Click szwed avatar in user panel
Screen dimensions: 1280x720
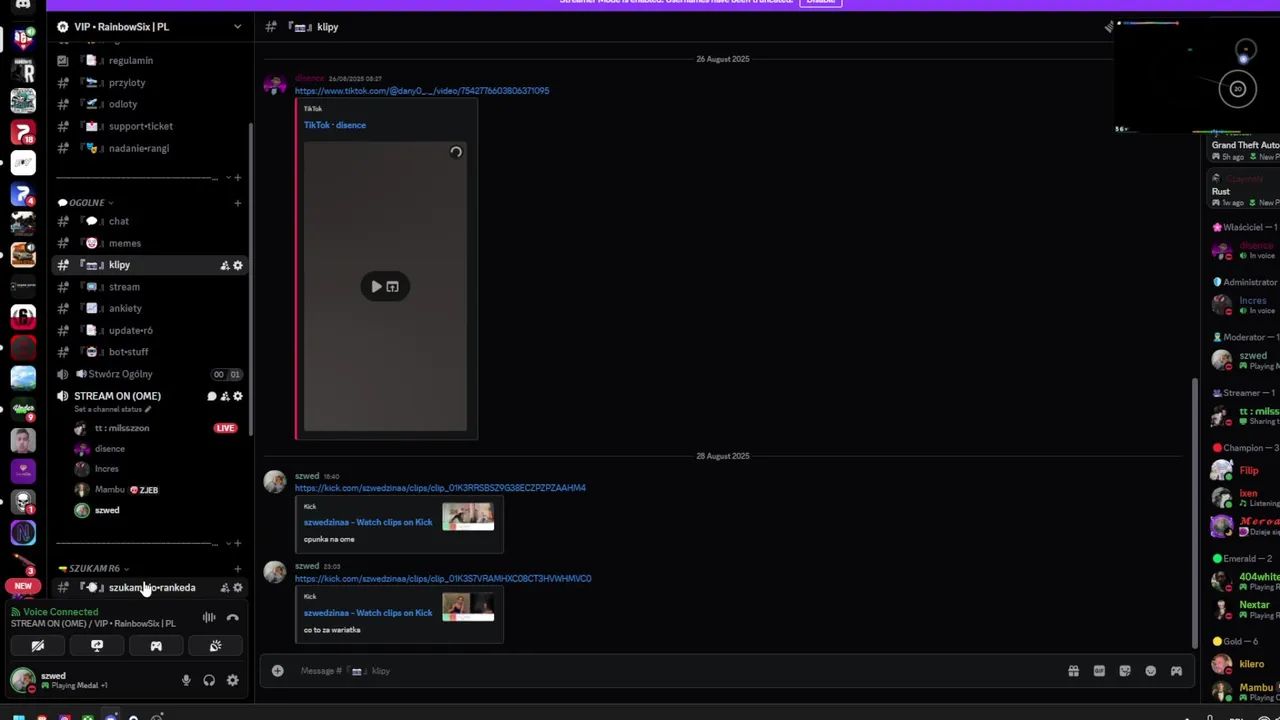point(22,681)
